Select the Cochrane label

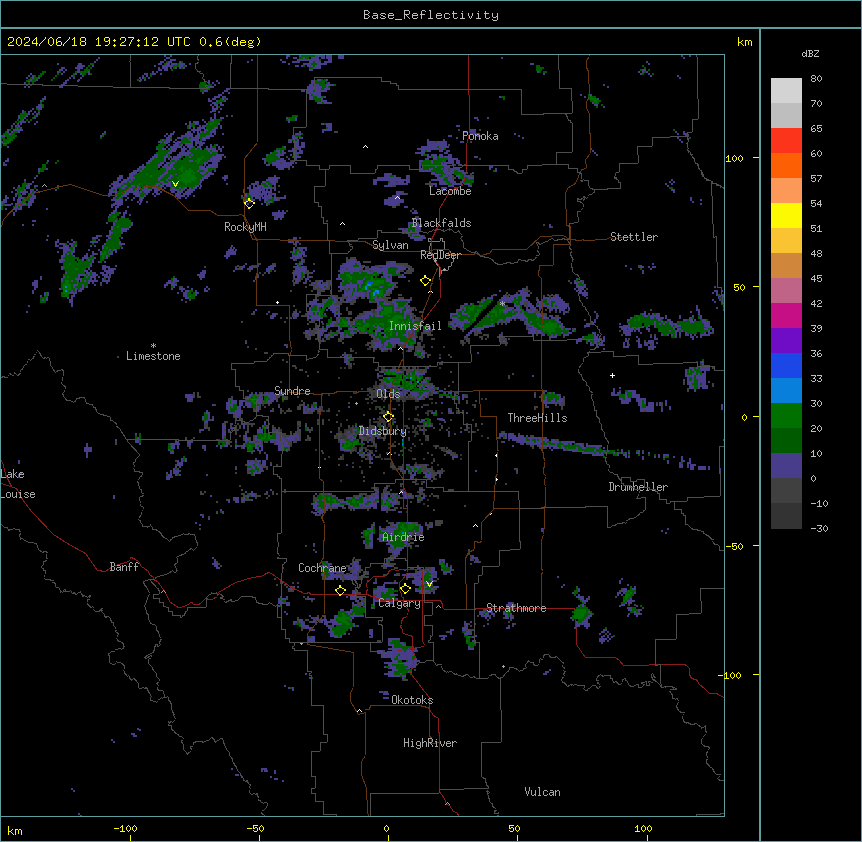pos(322,568)
